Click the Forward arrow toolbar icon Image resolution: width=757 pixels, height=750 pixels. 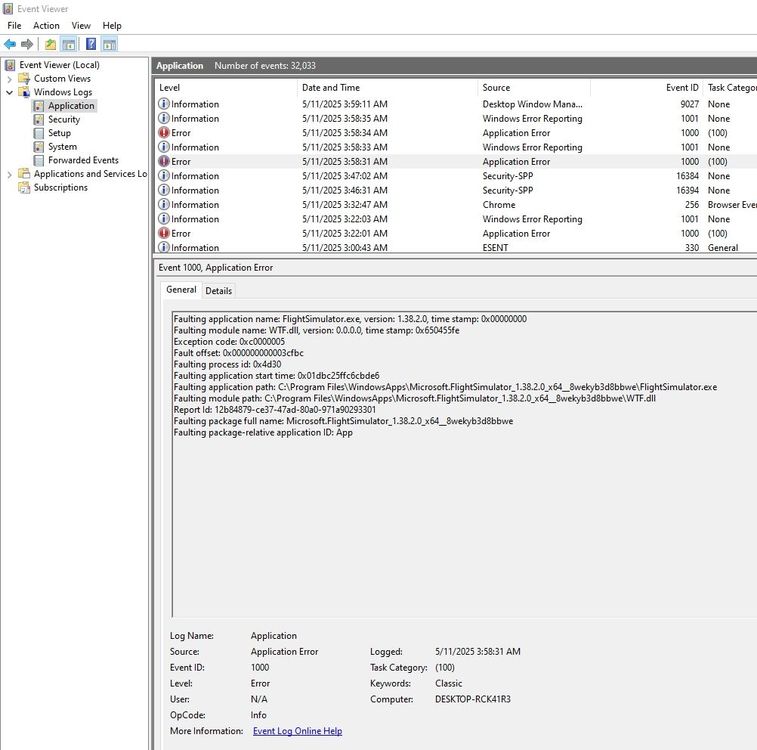click(27, 44)
